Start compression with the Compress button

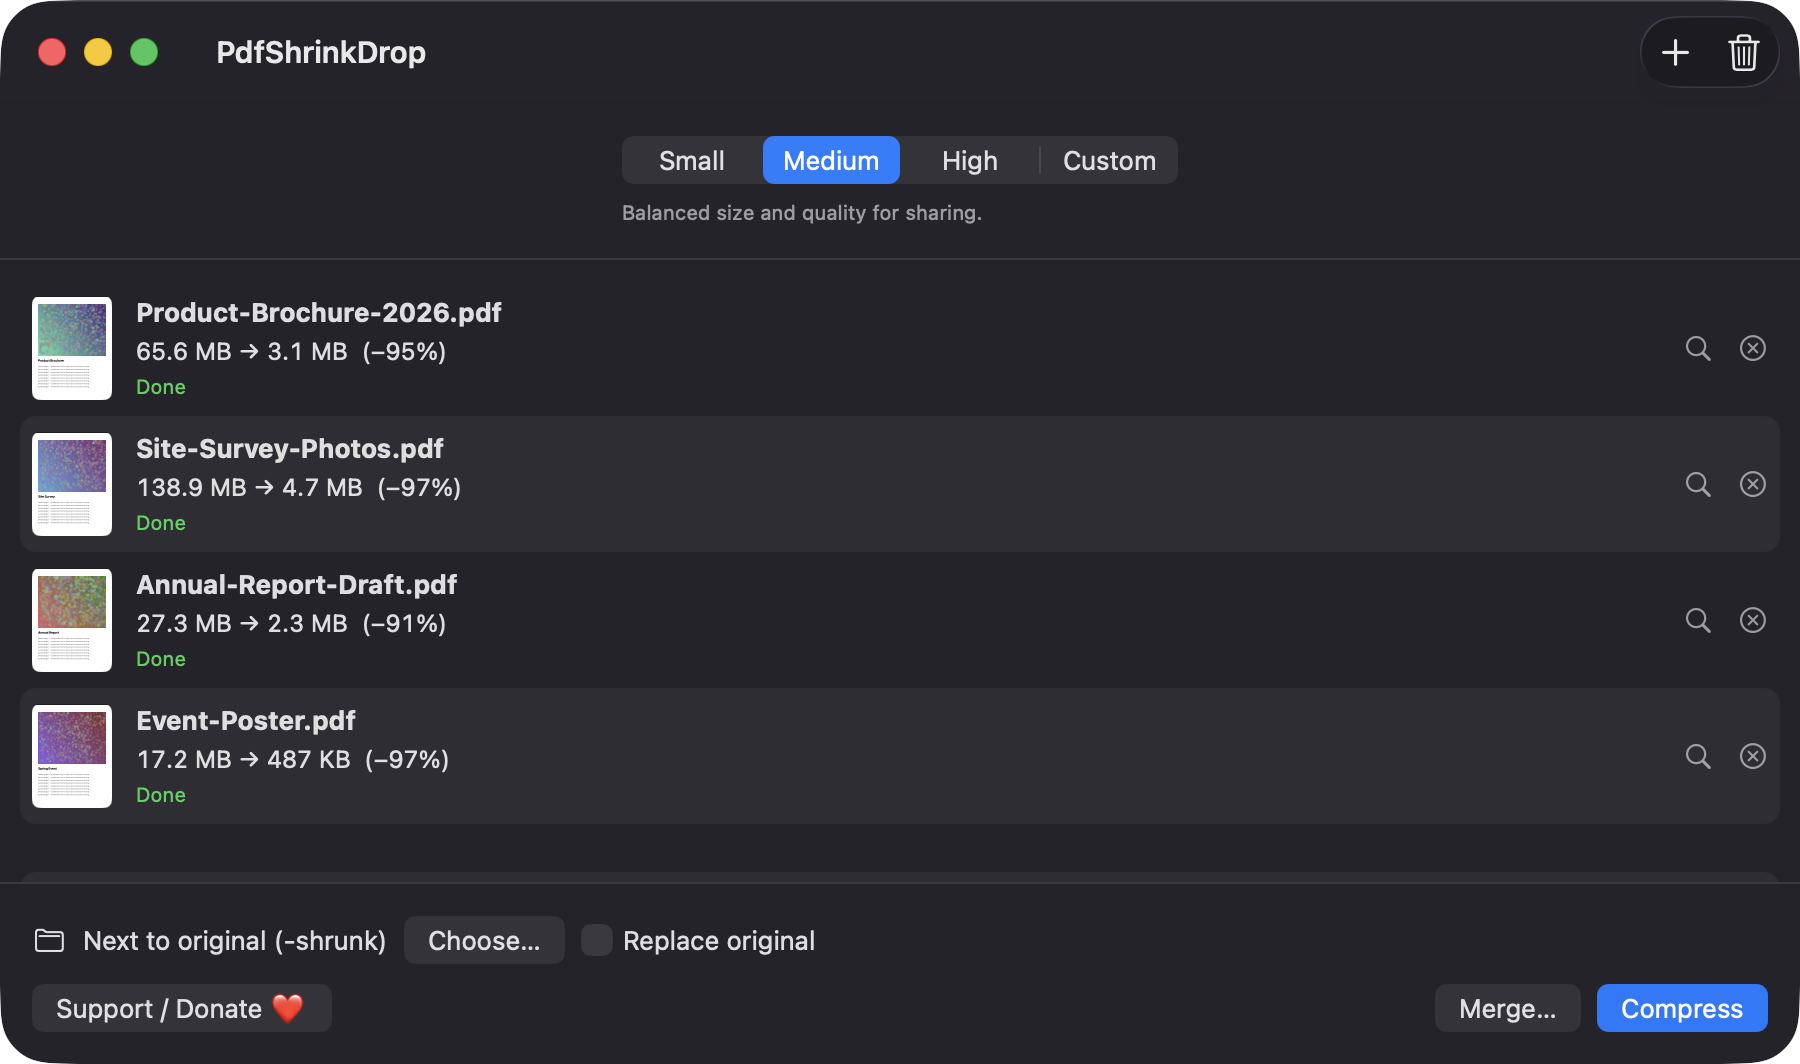point(1682,1008)
